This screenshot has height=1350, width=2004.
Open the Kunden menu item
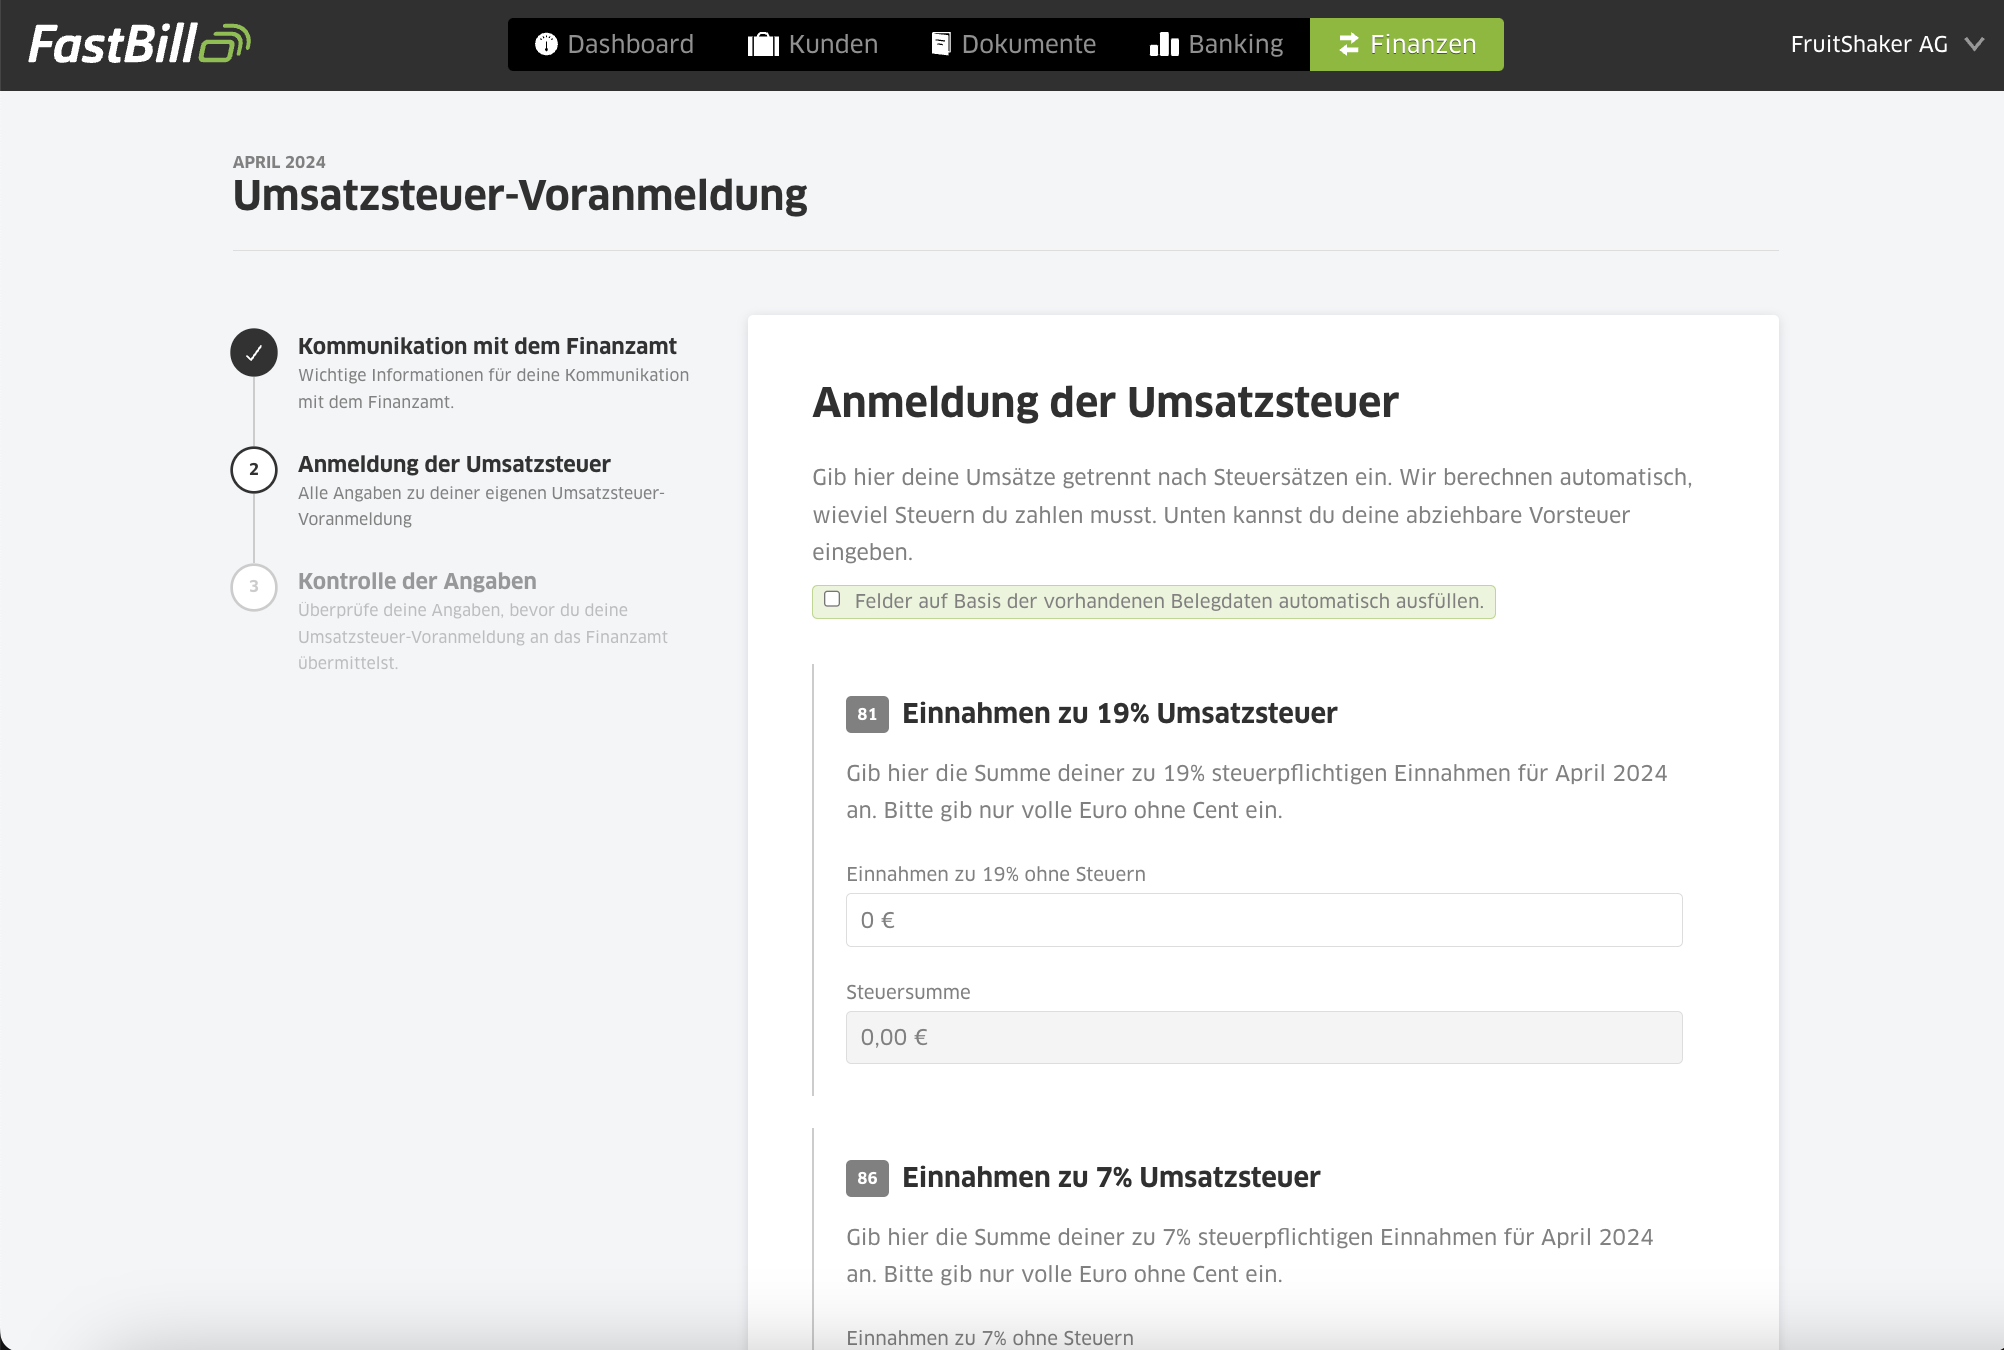coord(813,44)
